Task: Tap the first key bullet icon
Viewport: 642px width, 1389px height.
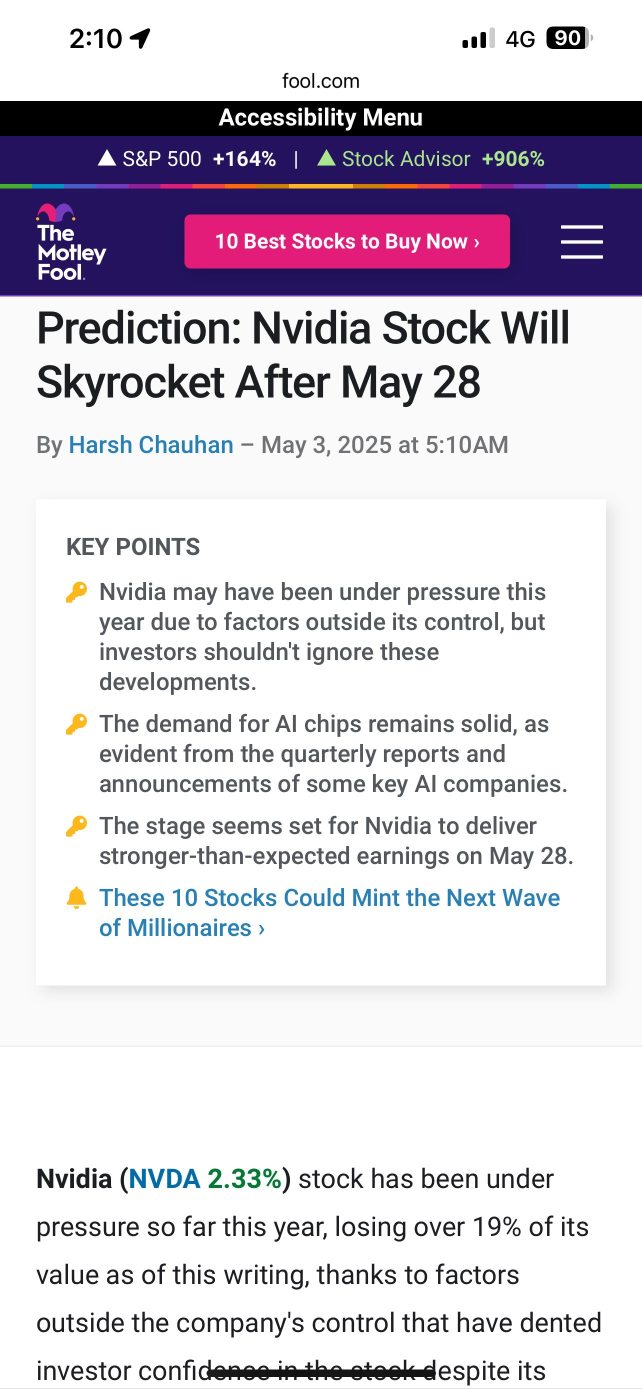Action: 77,592
